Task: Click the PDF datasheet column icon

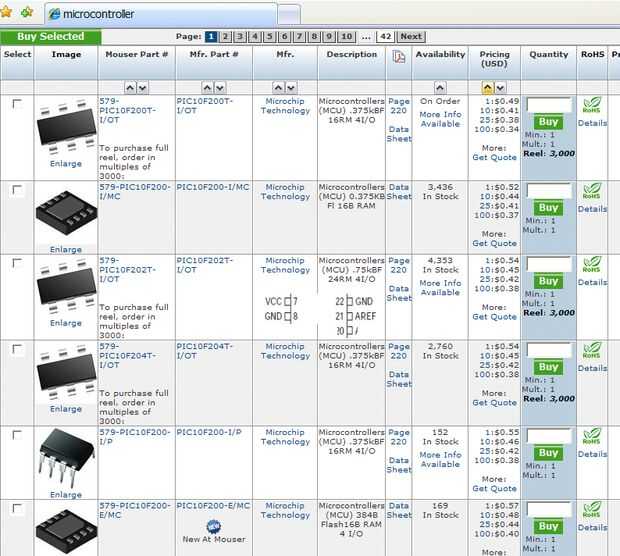Action: click(399, 57)
